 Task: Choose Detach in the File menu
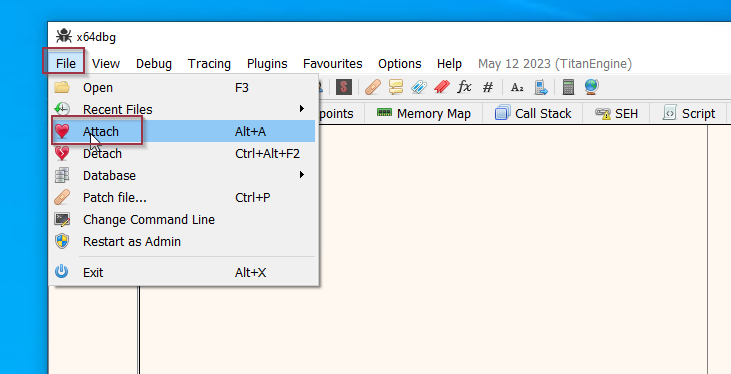[182, 153]
